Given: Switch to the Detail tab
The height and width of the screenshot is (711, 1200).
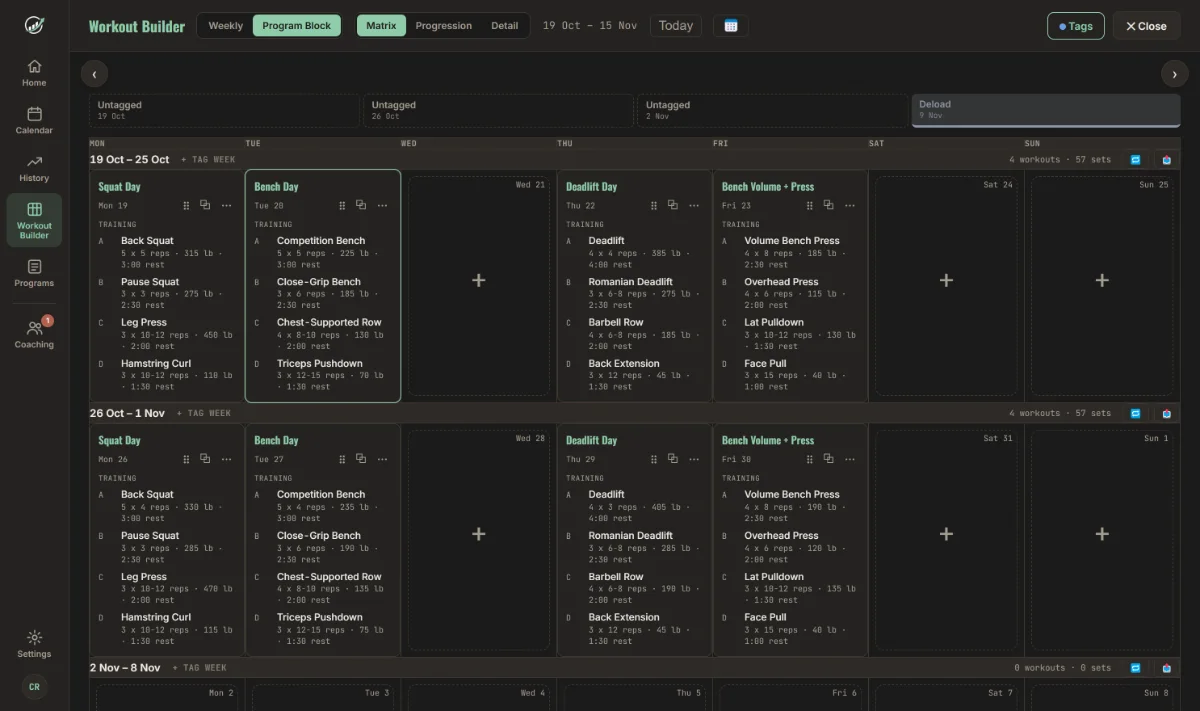Looking at the screenshot, I should (x=505, y=26).
